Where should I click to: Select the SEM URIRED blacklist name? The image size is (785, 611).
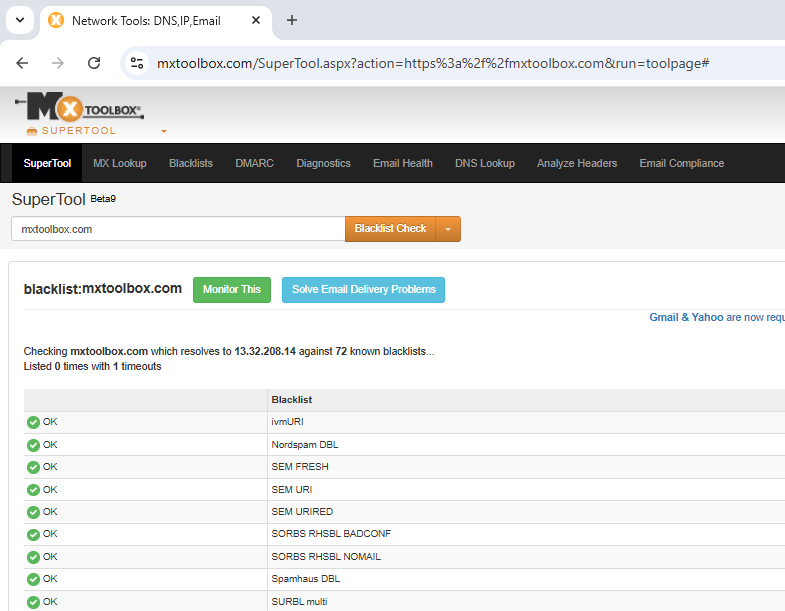(302, 512)
